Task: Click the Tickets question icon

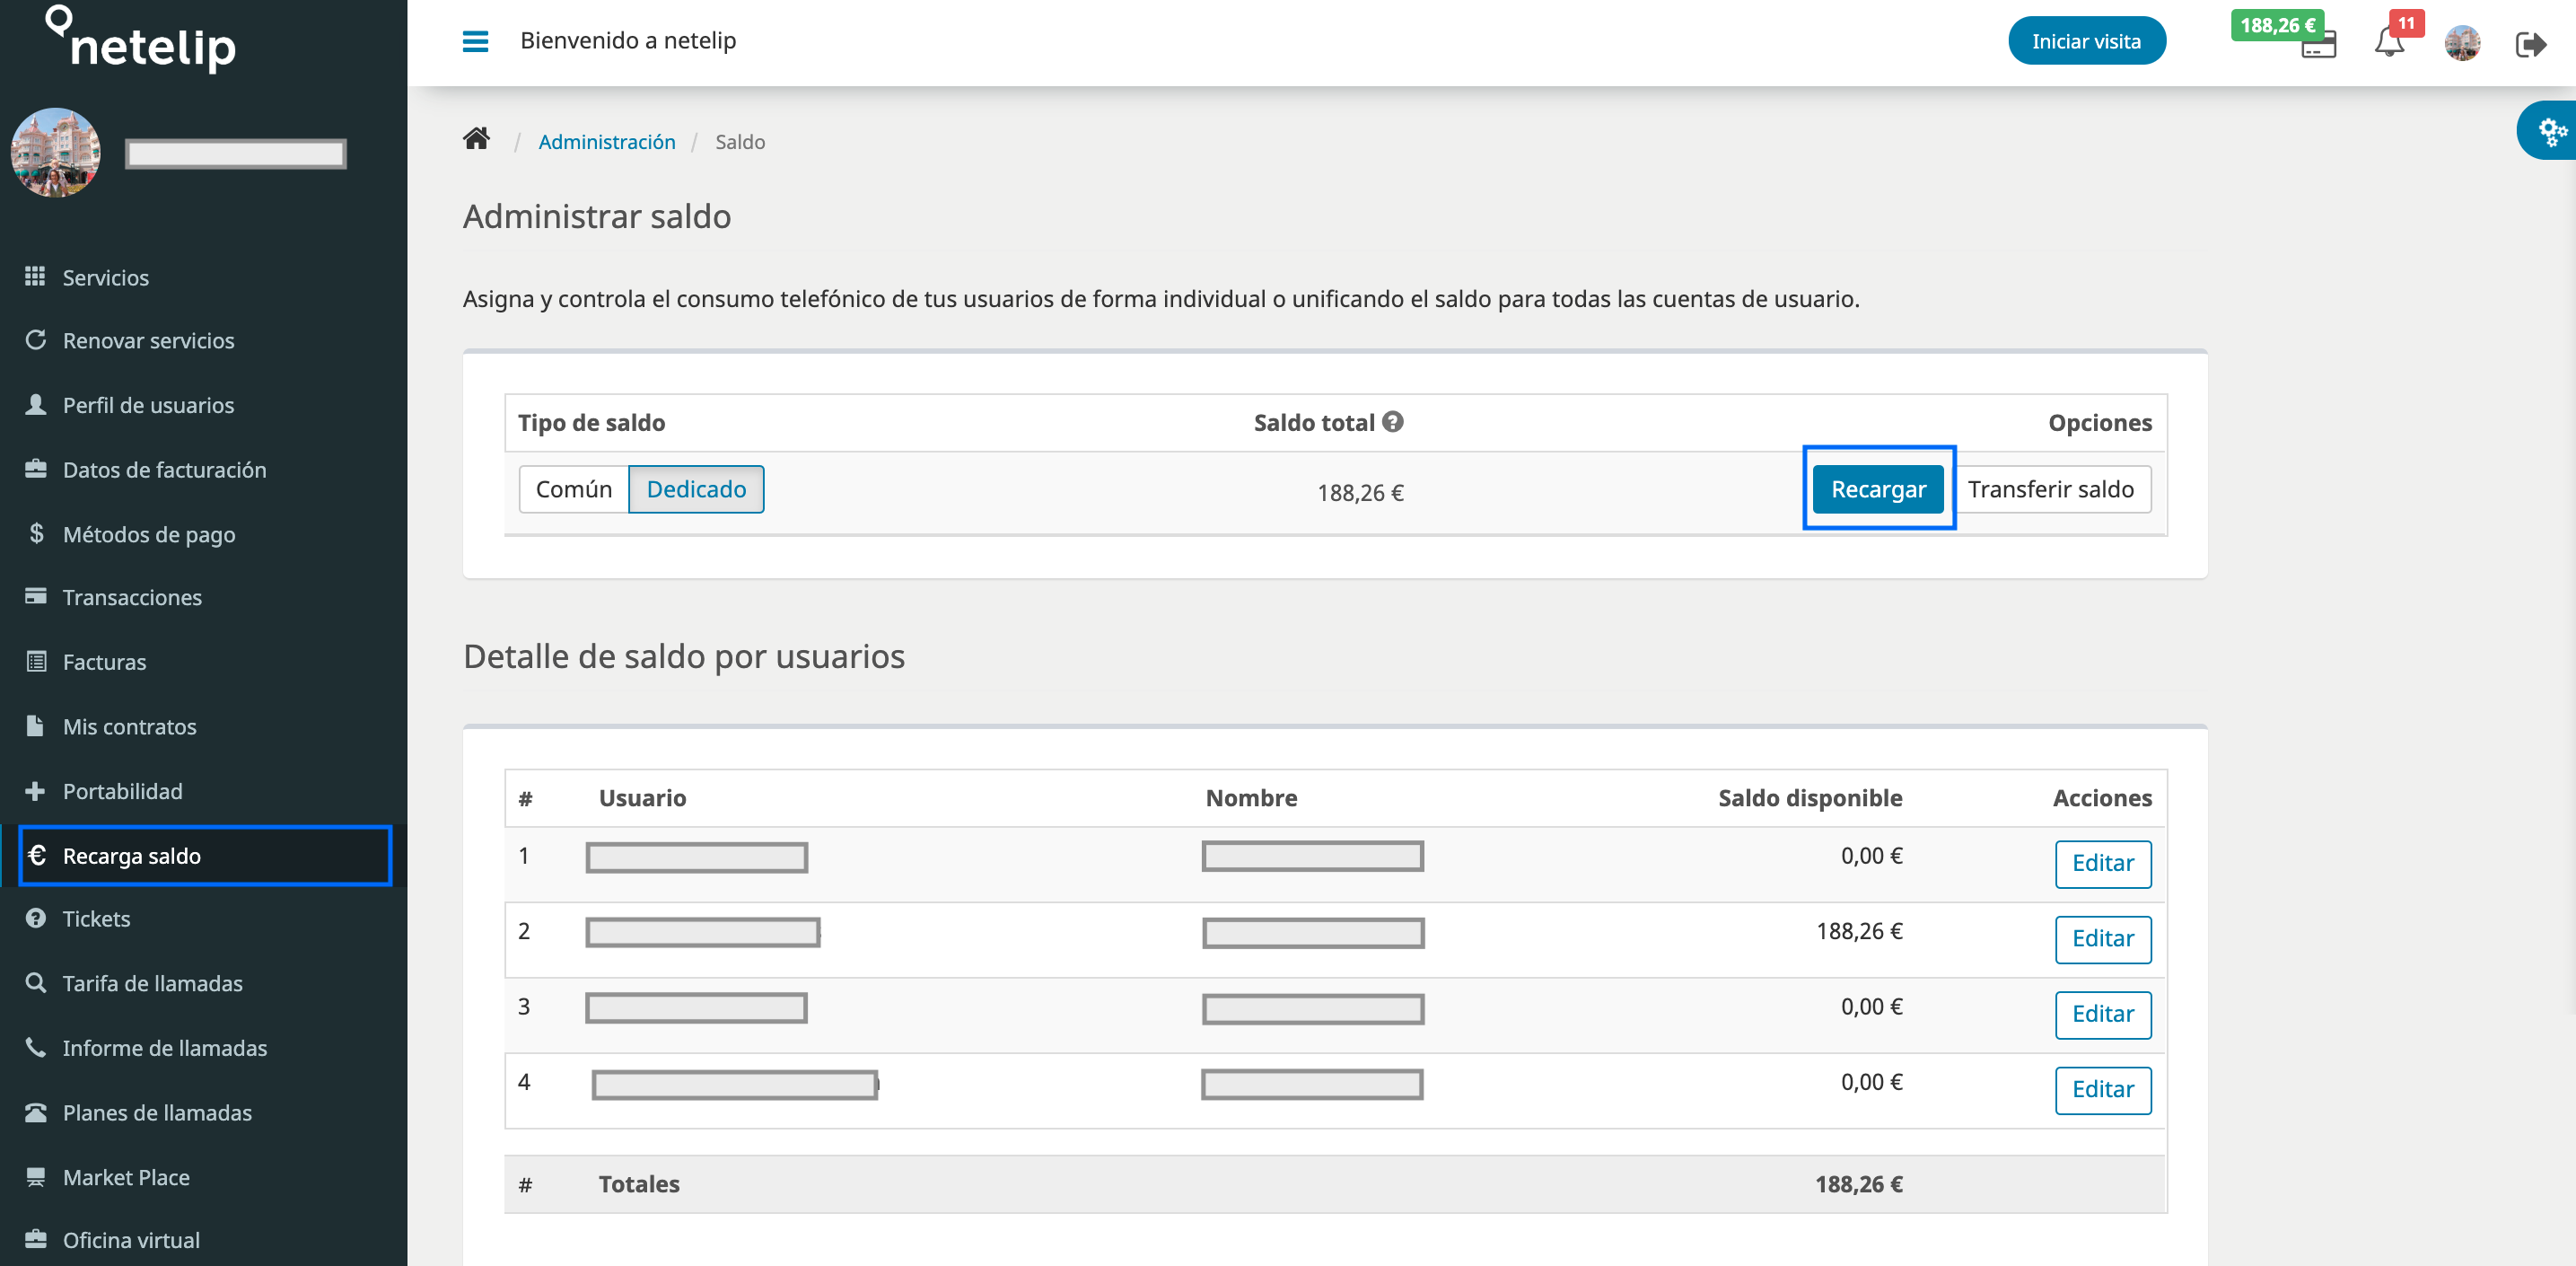Action: (x=35, y=918)
